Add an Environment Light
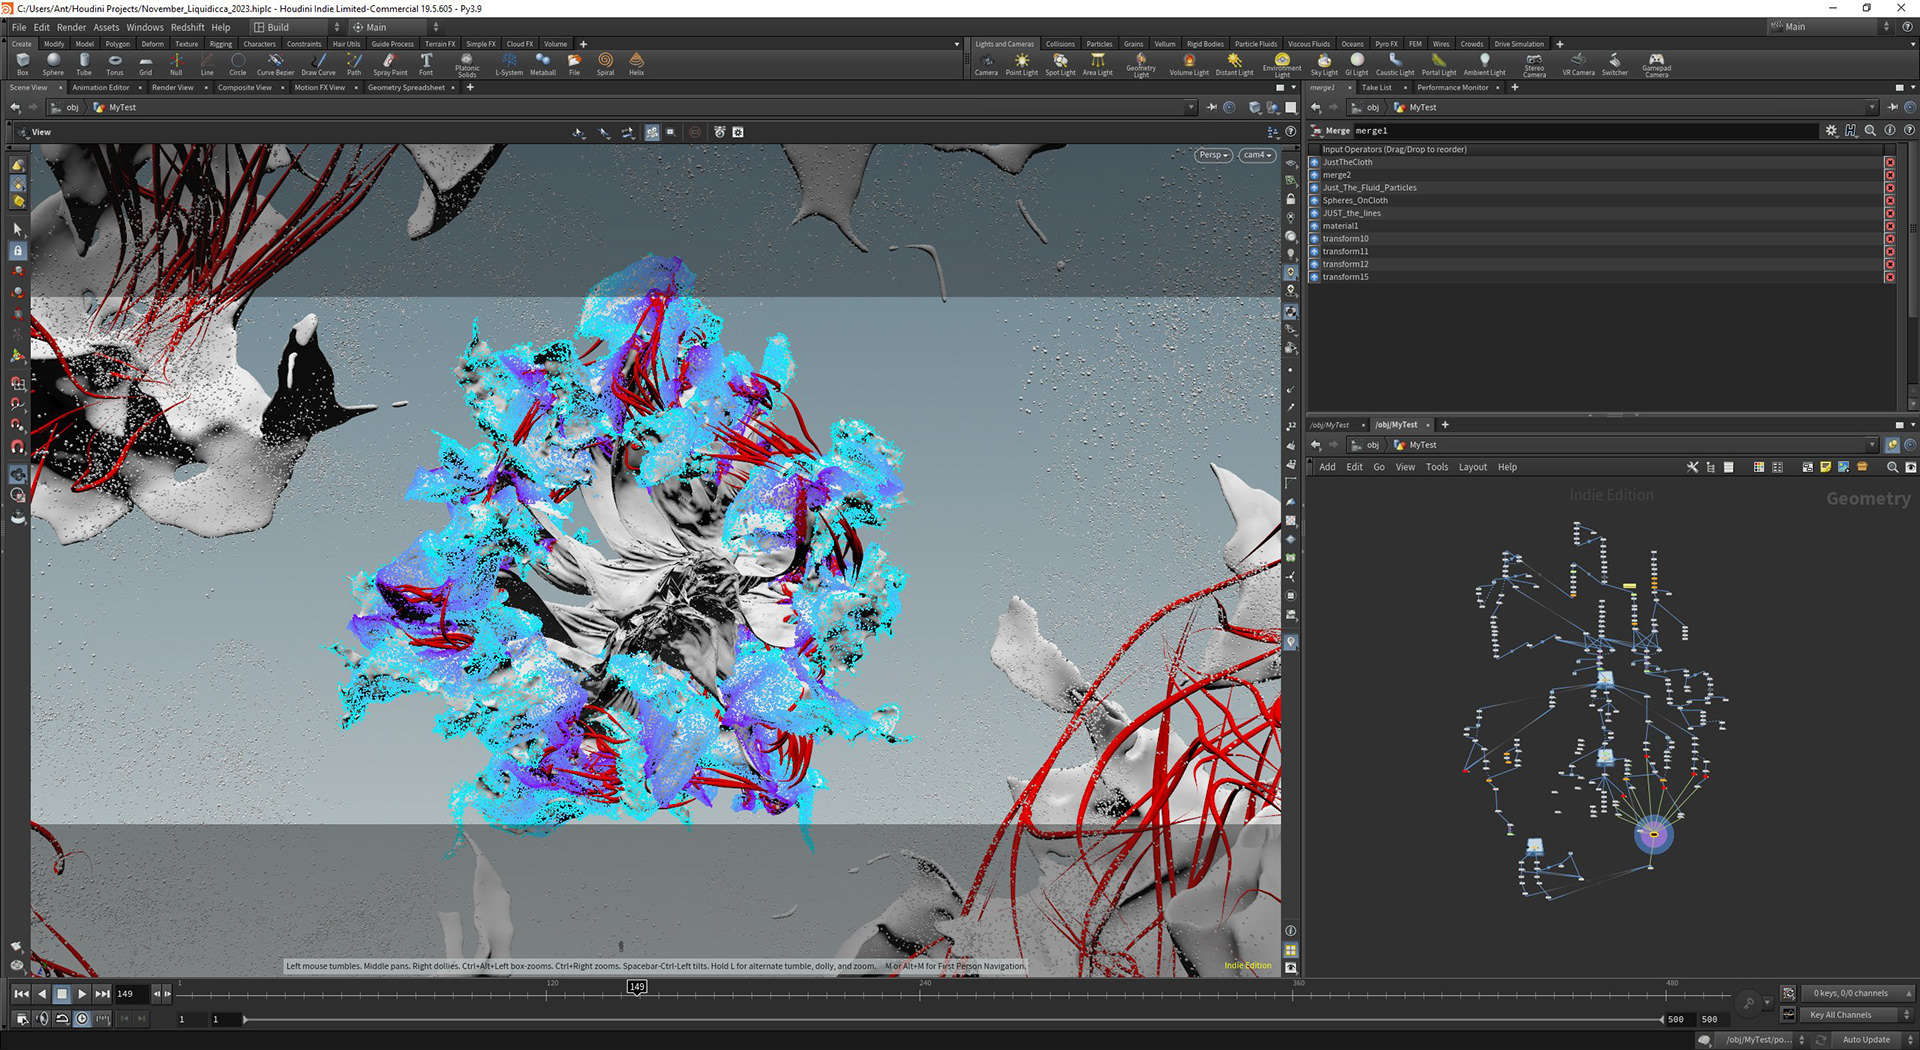 (x=1282, y=65)
